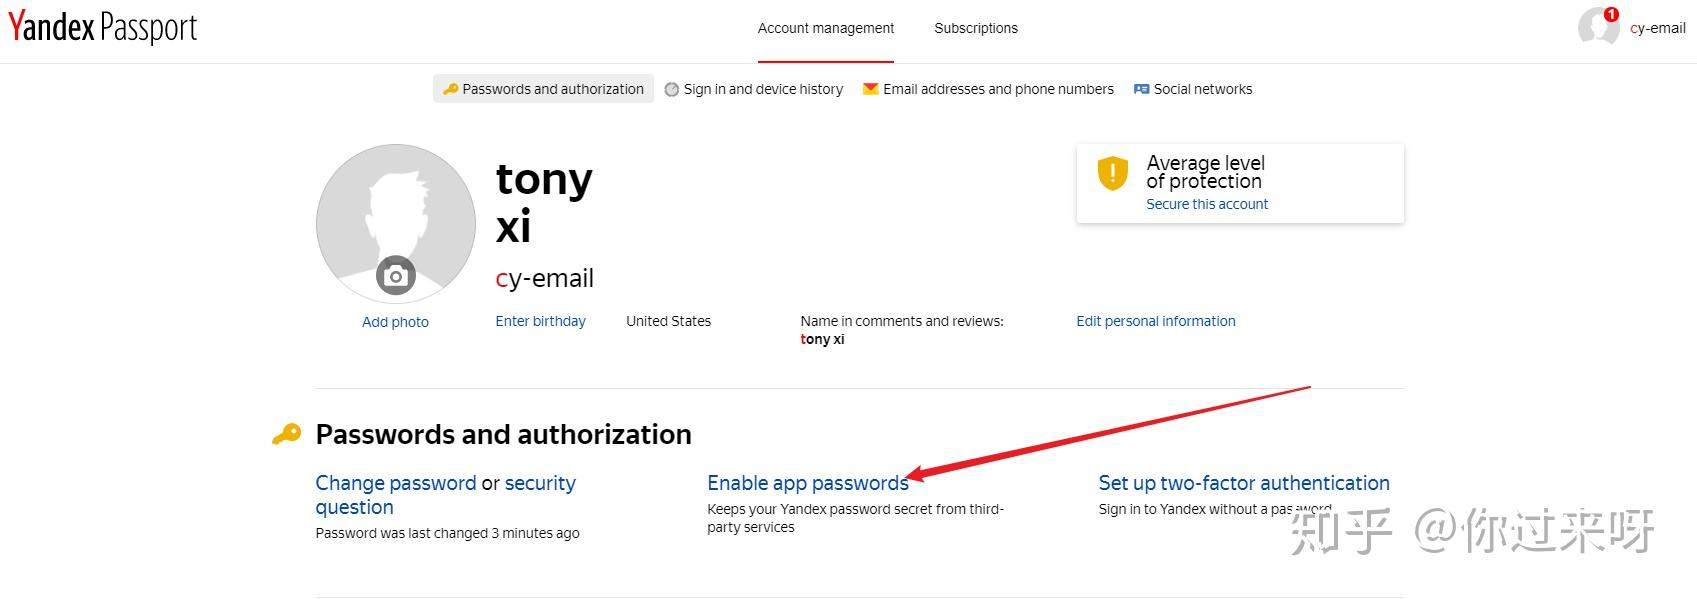Screen dimensions: 1697x599
Task: Click Edit personal information
Action: pyautogui.click(x=1156, y=321)
